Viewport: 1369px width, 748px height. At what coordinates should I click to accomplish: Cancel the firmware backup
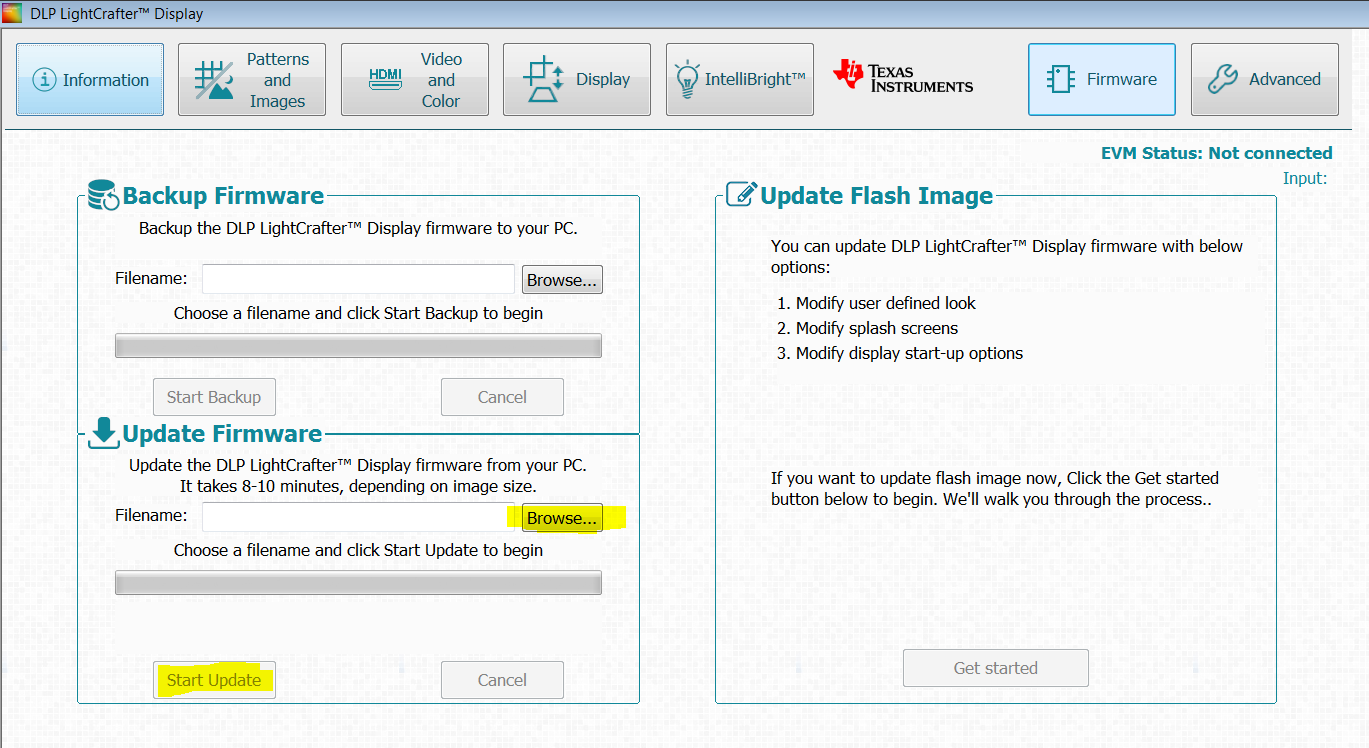click(502, 397)
